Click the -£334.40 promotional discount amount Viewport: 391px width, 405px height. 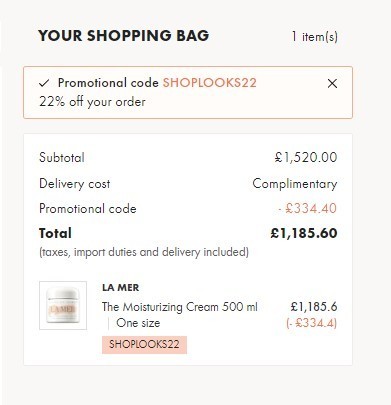pyautogui.click(x=308, y=209)
